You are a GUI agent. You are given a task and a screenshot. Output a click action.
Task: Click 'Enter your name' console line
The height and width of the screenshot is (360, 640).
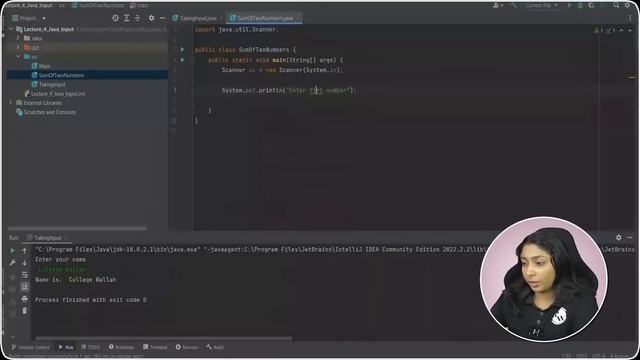[x=60, y=260]
